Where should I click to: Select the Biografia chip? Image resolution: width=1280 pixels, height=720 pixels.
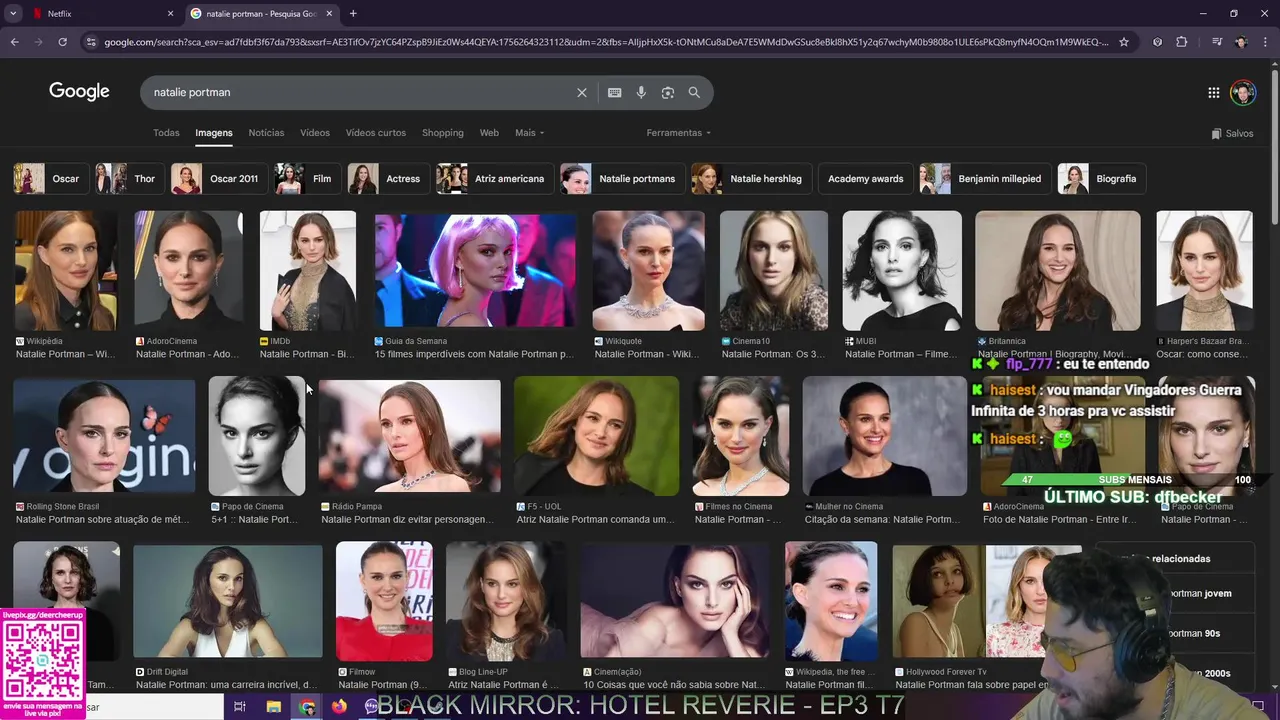click(1101, 179)
